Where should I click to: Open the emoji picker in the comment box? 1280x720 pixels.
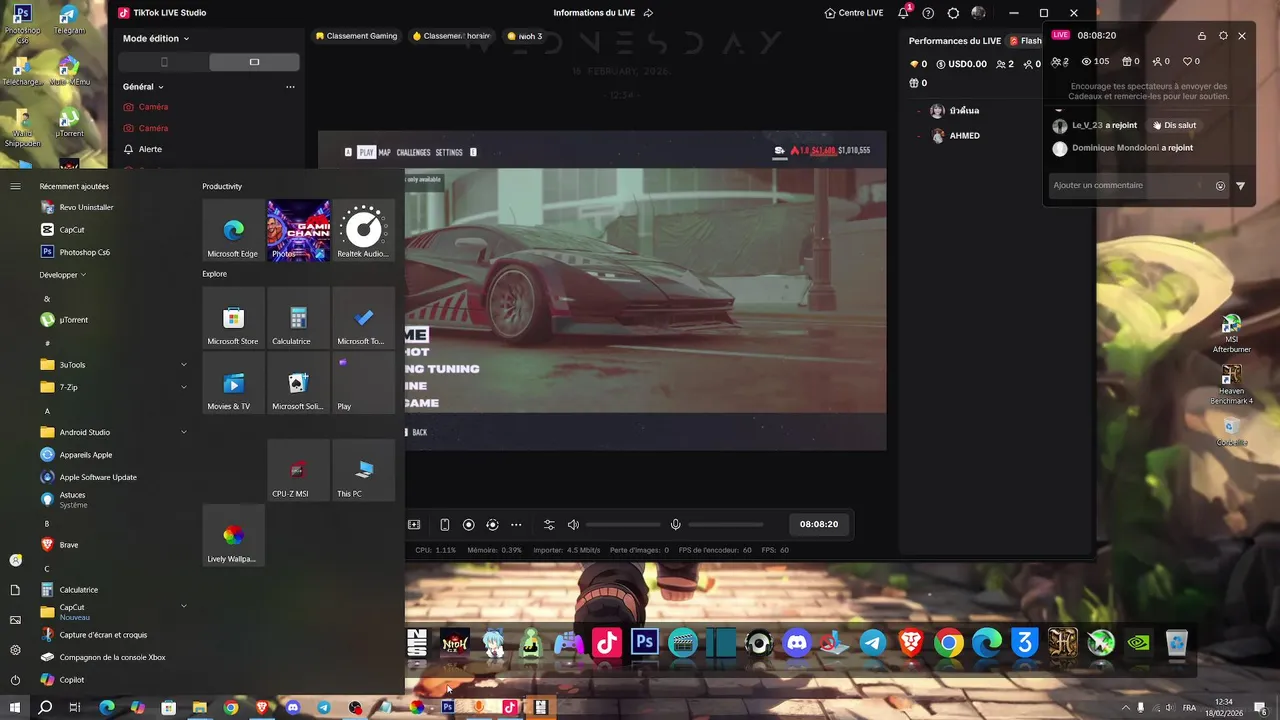(x=1220, y=185)
